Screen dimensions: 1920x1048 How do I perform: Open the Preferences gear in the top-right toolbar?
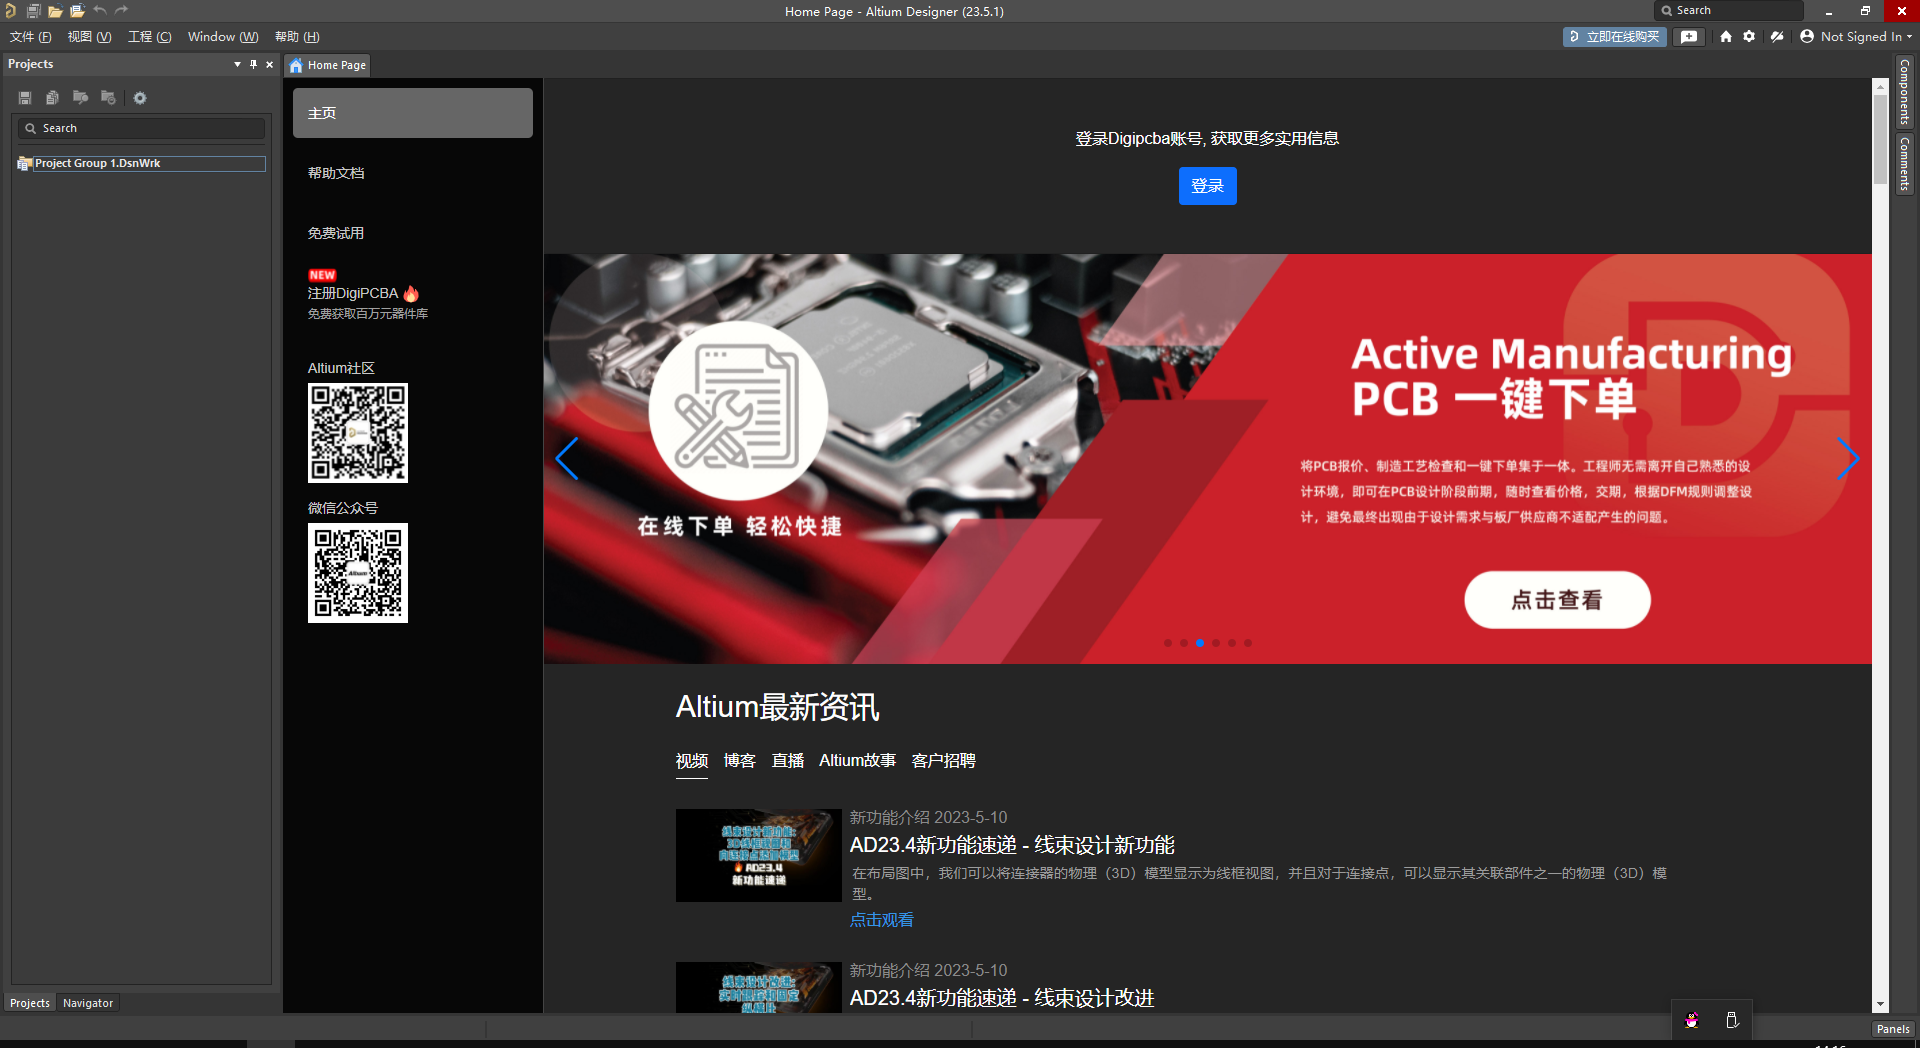click(1749, 37)
